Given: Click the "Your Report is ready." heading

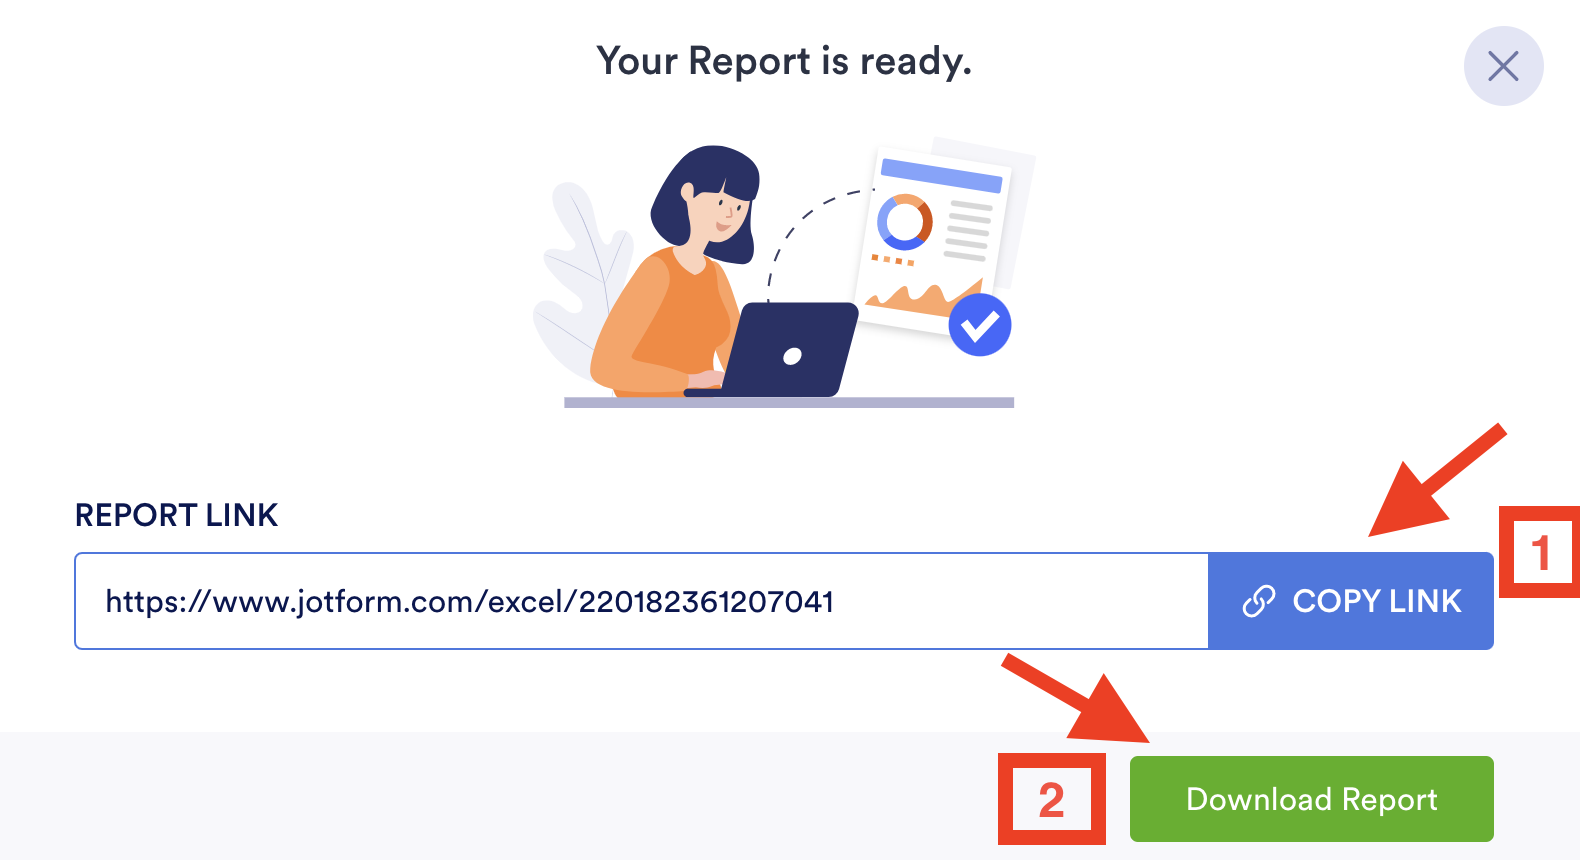Looking at the screenshot, I should (x=784, y=62).
